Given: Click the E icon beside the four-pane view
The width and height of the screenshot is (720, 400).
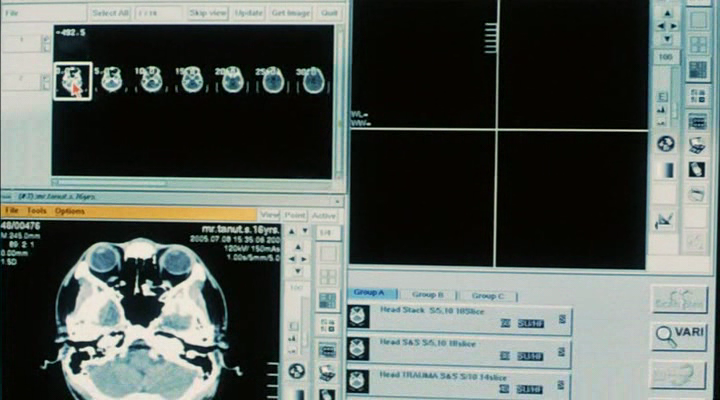Looking at the screenshot, I should tap(662, 97).
